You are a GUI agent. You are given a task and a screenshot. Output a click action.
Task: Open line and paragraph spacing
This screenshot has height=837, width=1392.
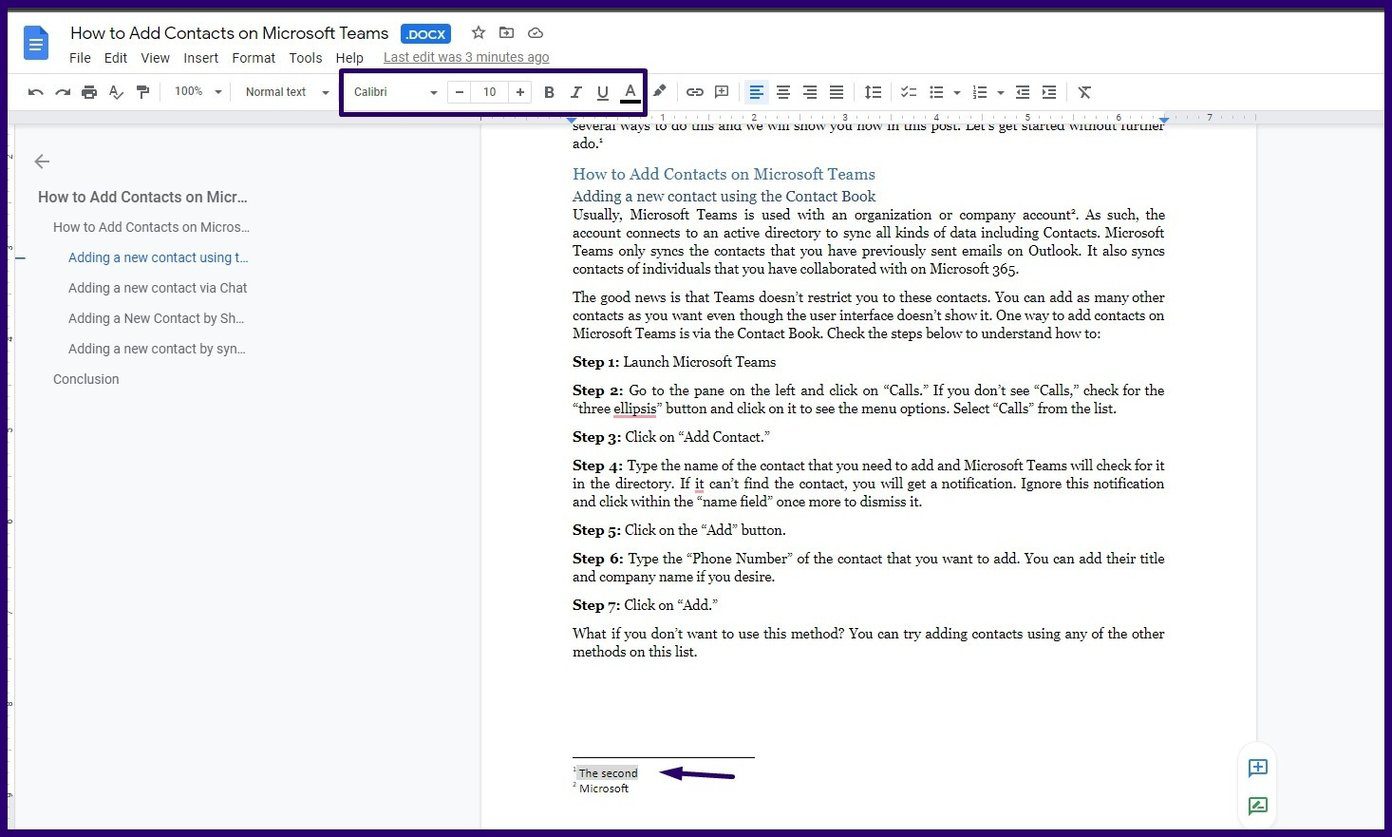pyautogui.click(x=873, y=92)
